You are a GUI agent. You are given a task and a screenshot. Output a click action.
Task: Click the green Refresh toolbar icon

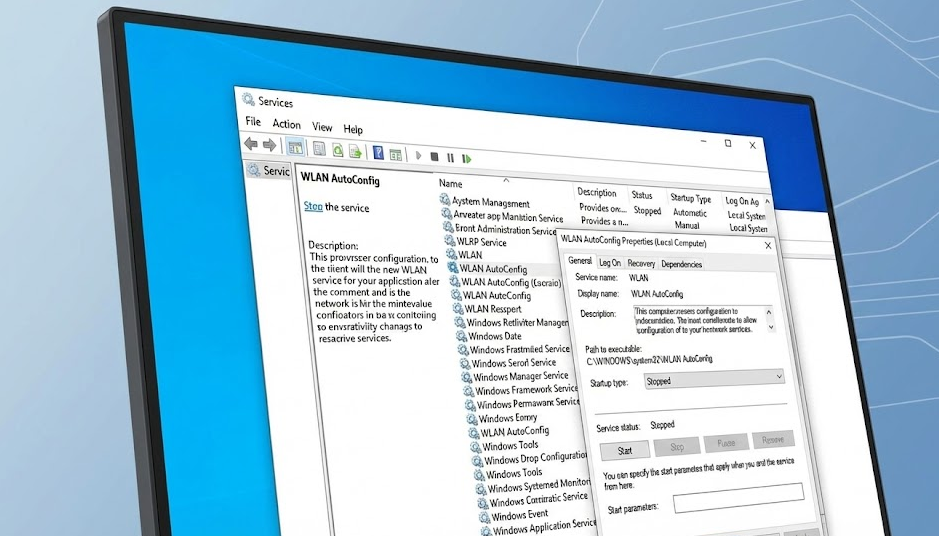tap(338, 150)
